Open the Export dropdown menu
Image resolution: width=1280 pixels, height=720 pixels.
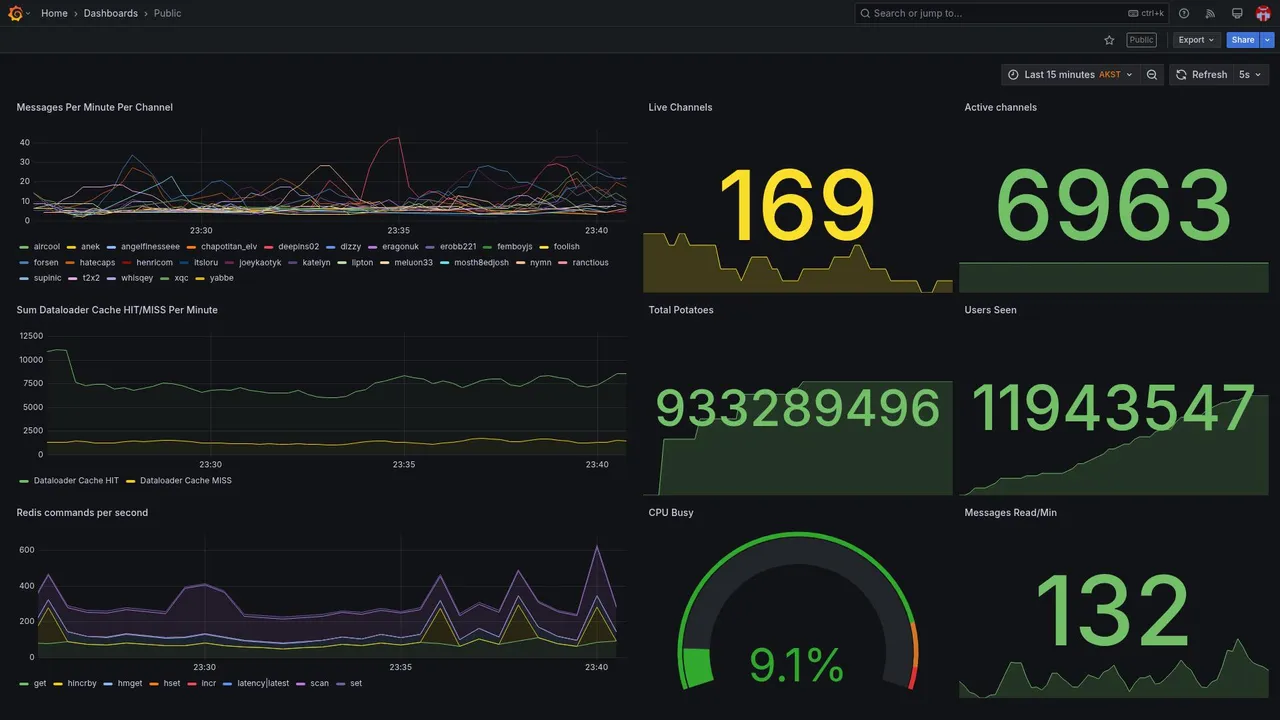pos(1196,40)
